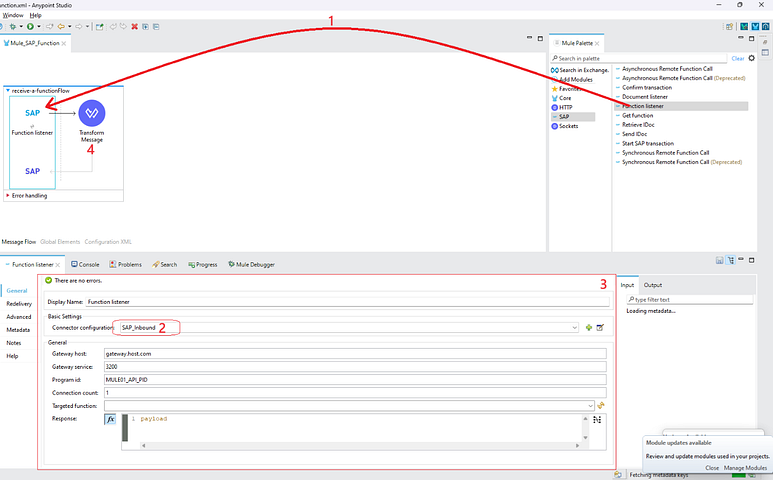Open the Progress tab
Image resolution: width=773 pixels, height=480 pixels.
tap(203, 265)
